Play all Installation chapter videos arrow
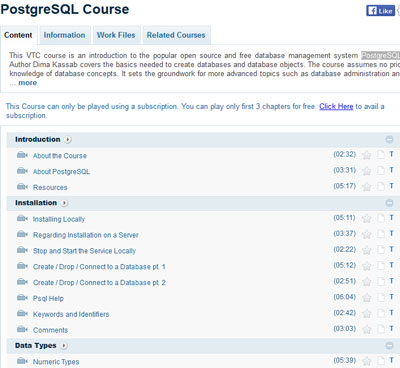This screenshot has height=368, width=400. [x=65, y=203]
